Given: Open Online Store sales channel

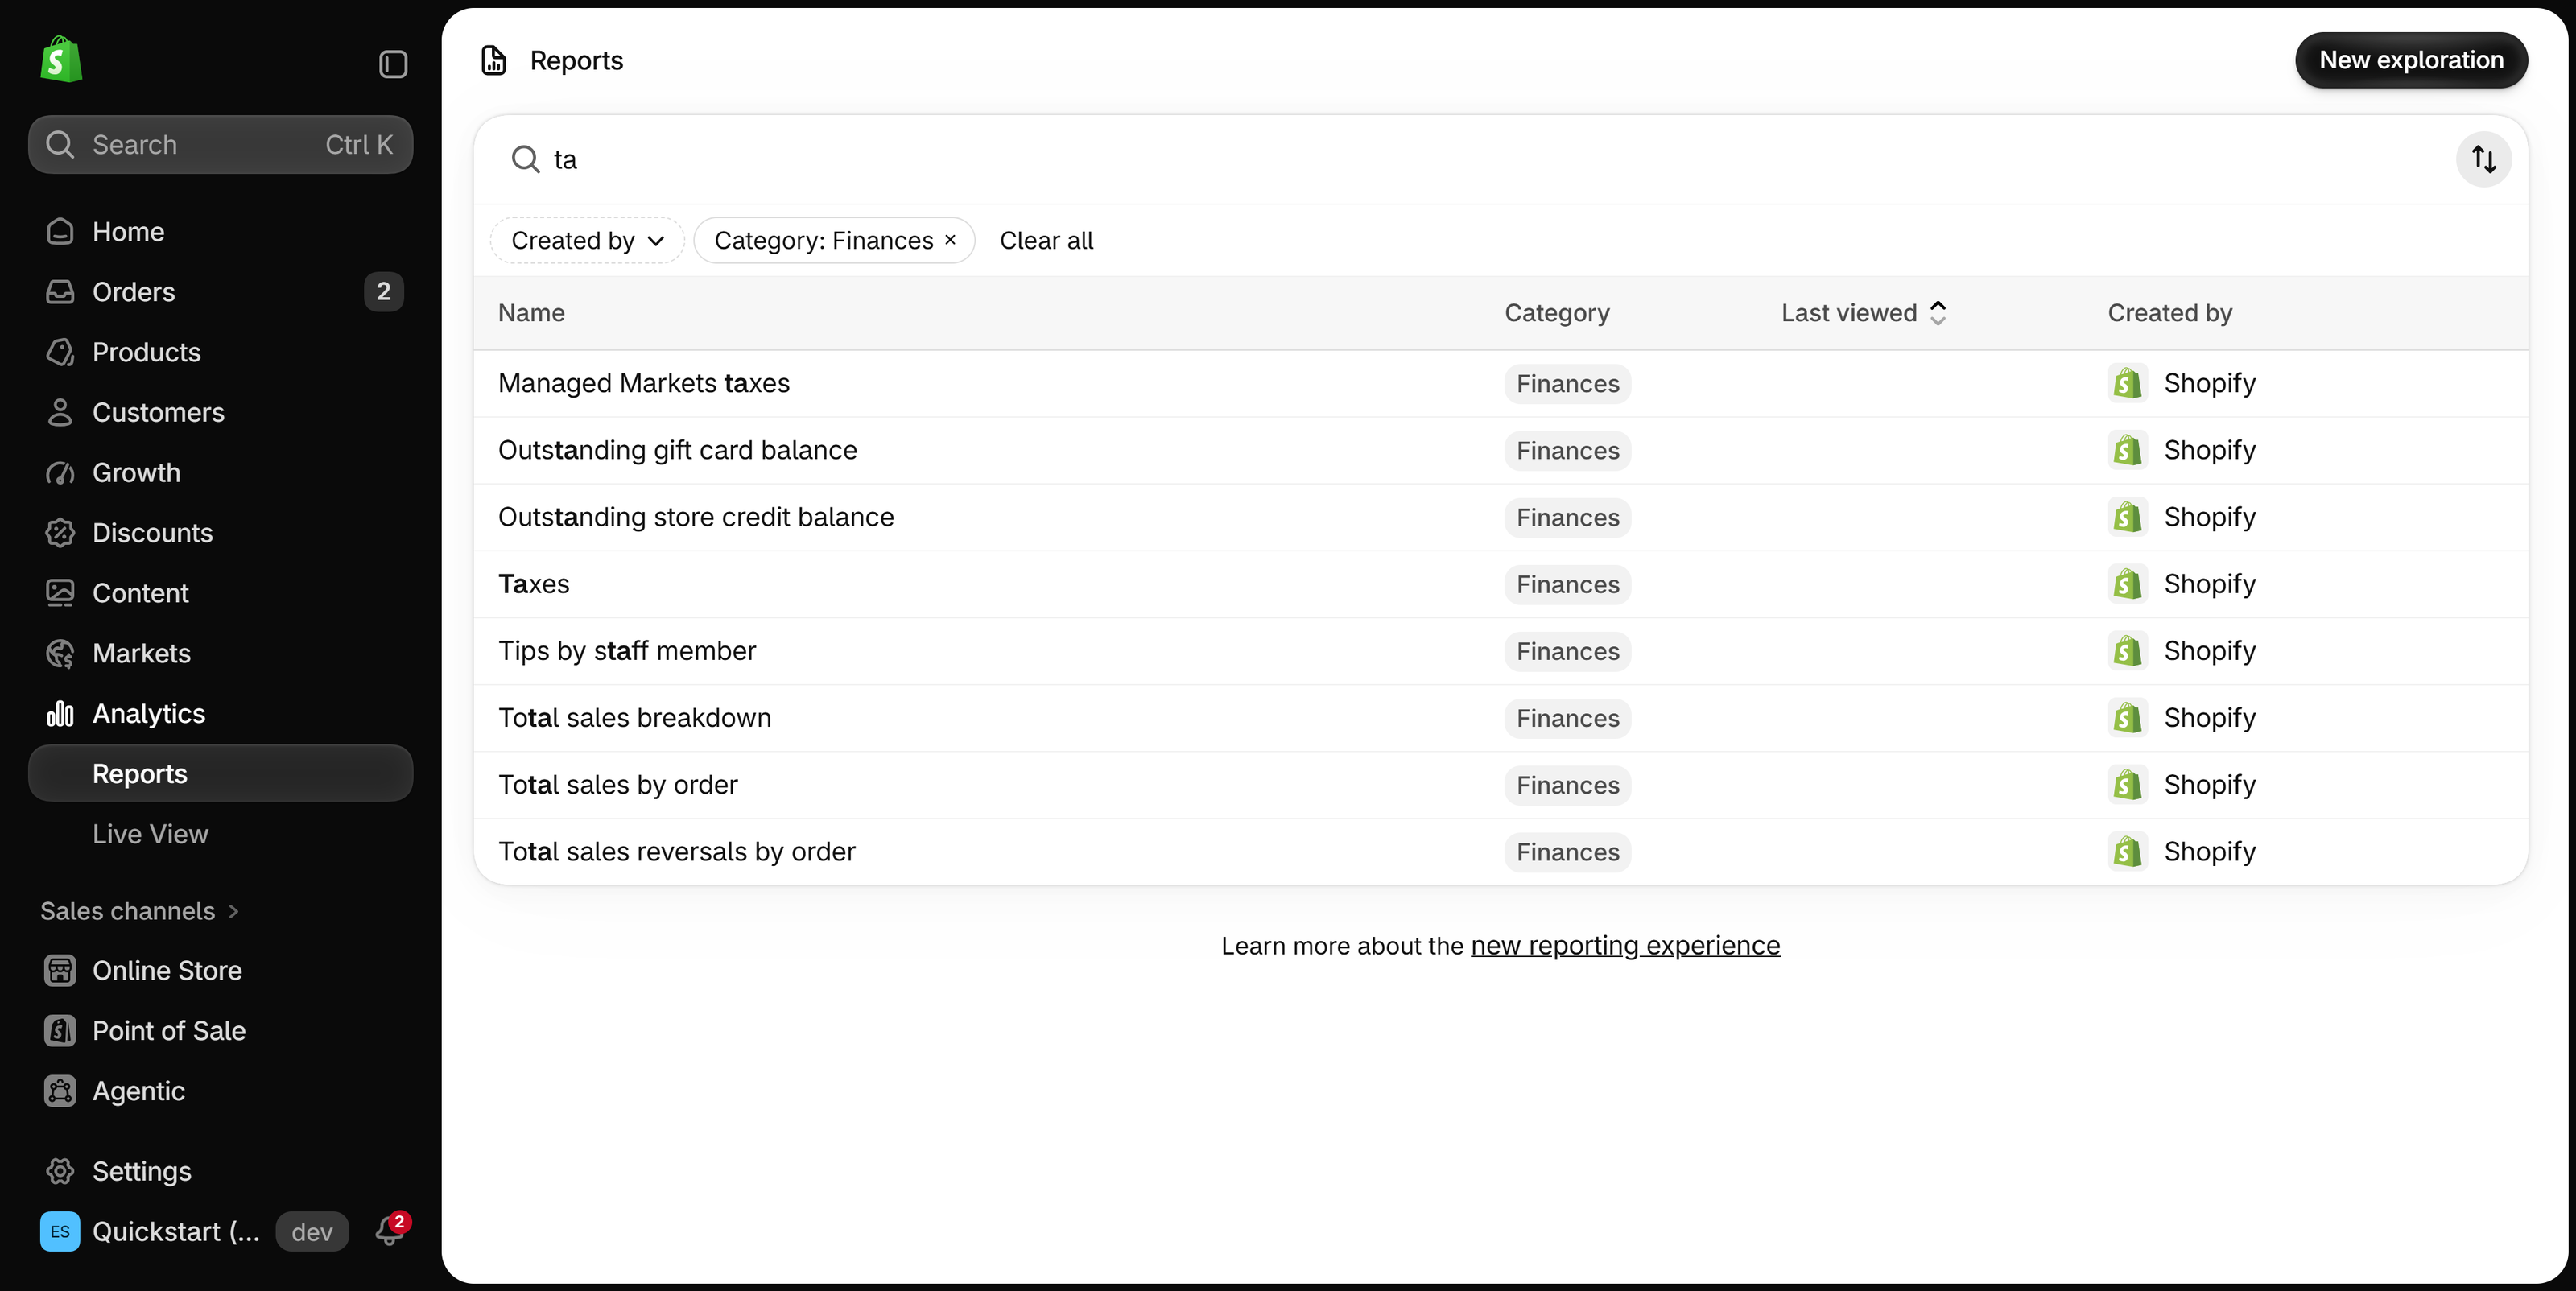Looking at the screenshot, I should (x=220, y=971).
